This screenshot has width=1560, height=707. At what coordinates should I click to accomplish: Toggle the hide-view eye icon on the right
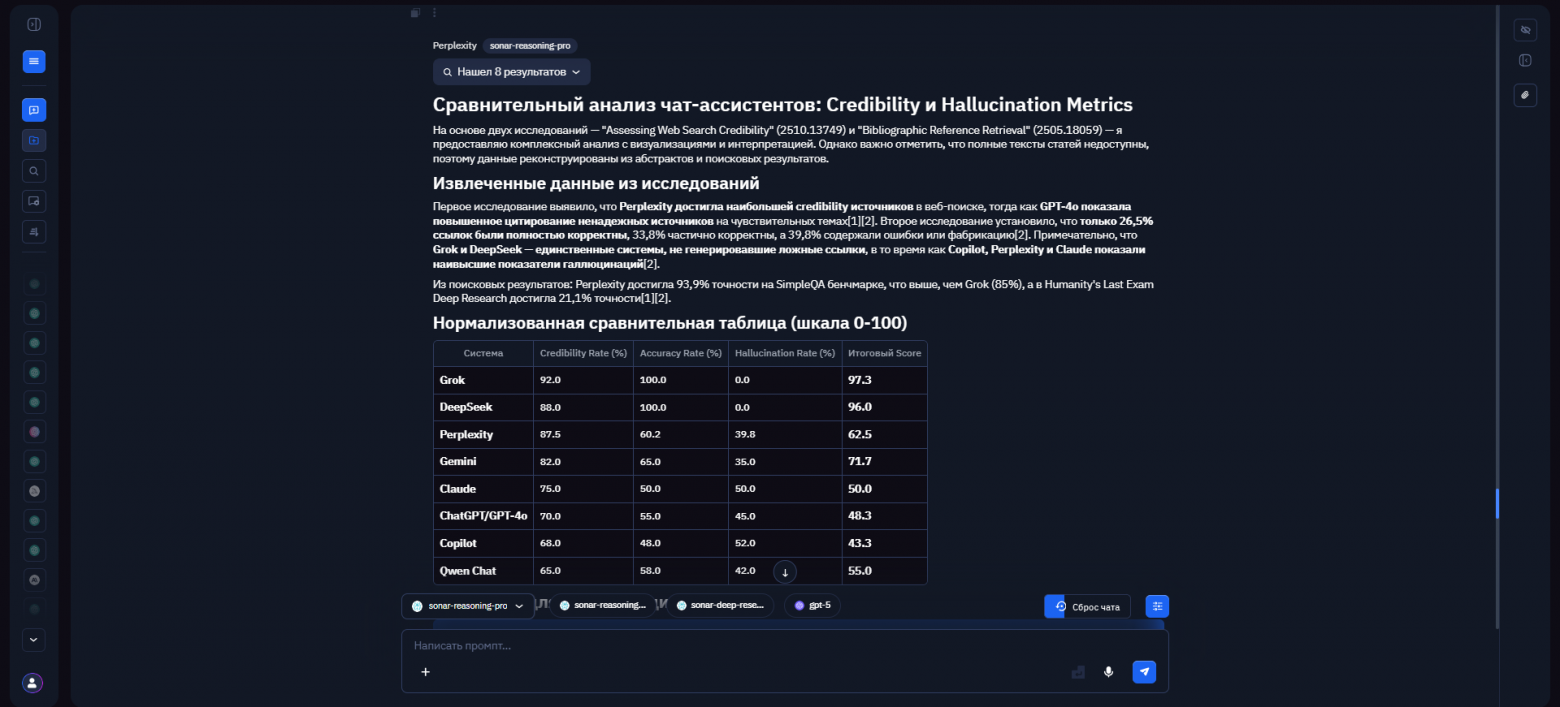coord(1525,30)
